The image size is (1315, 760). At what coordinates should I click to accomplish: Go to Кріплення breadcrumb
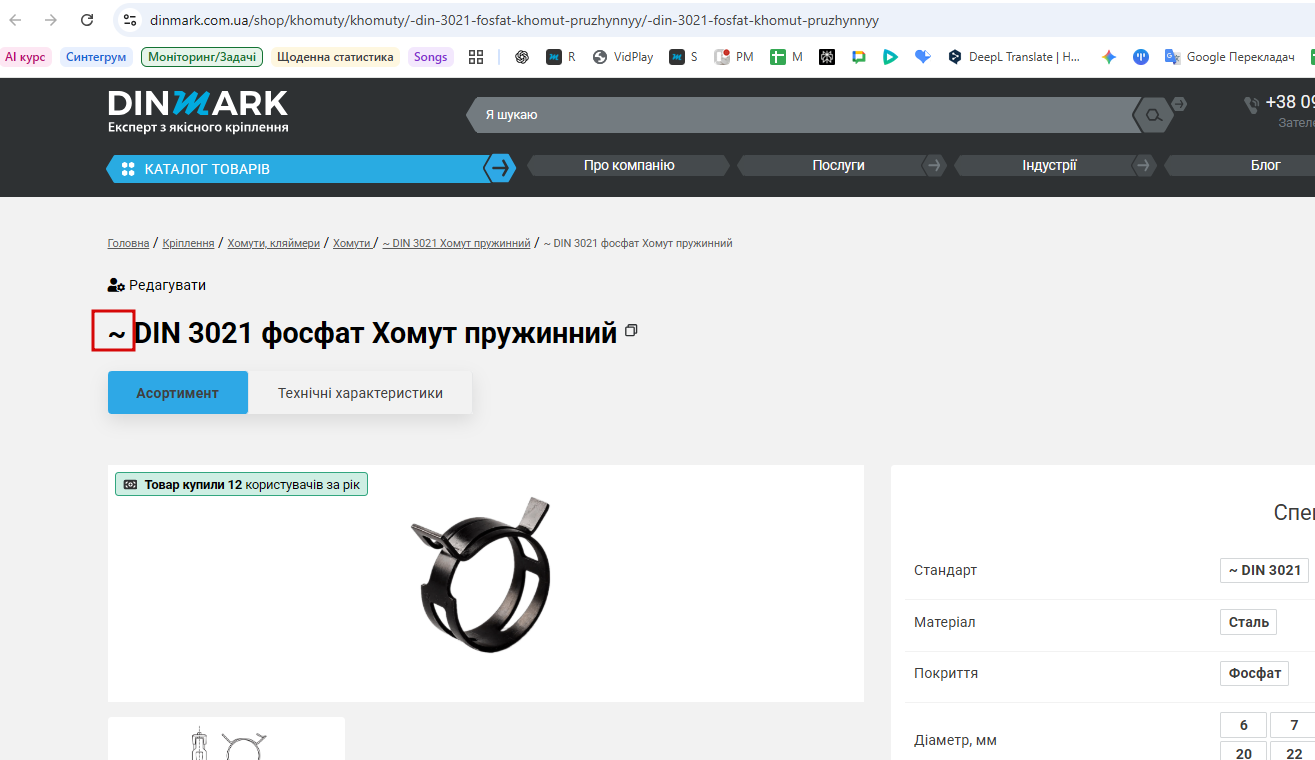(x=188, y=243)
